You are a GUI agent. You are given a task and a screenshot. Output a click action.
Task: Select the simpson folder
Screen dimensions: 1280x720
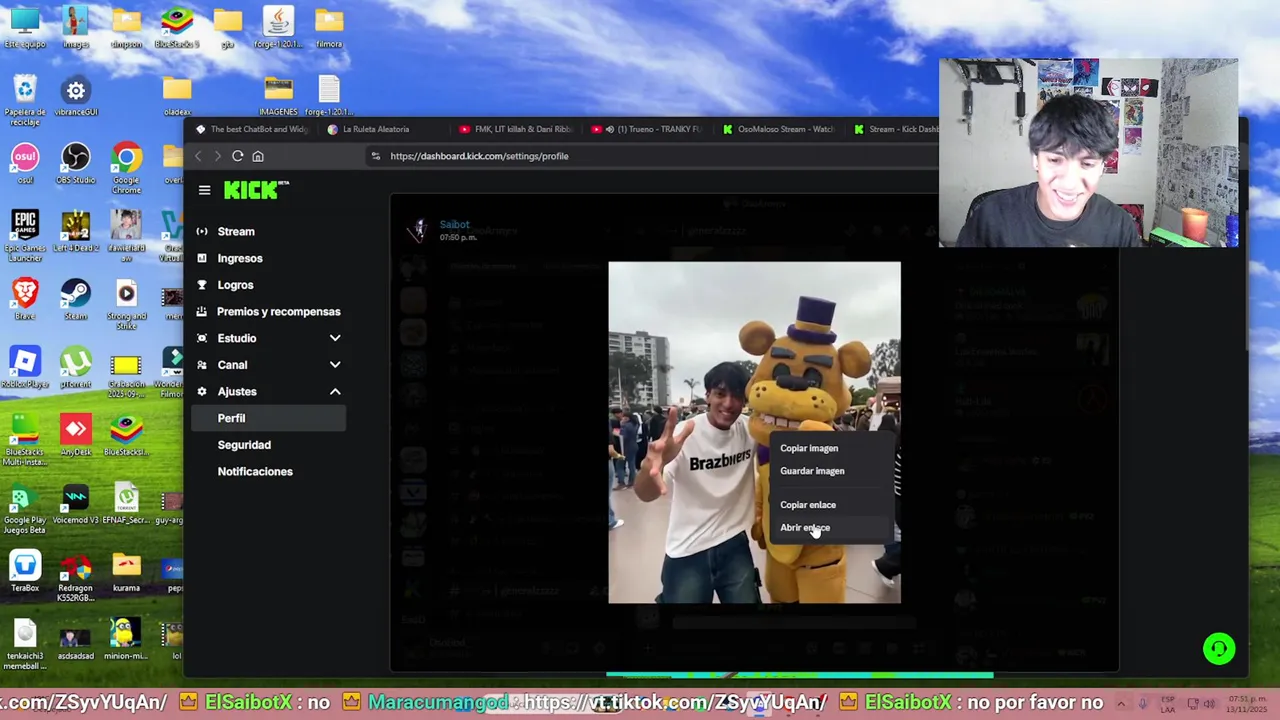(x=126, y=28)
